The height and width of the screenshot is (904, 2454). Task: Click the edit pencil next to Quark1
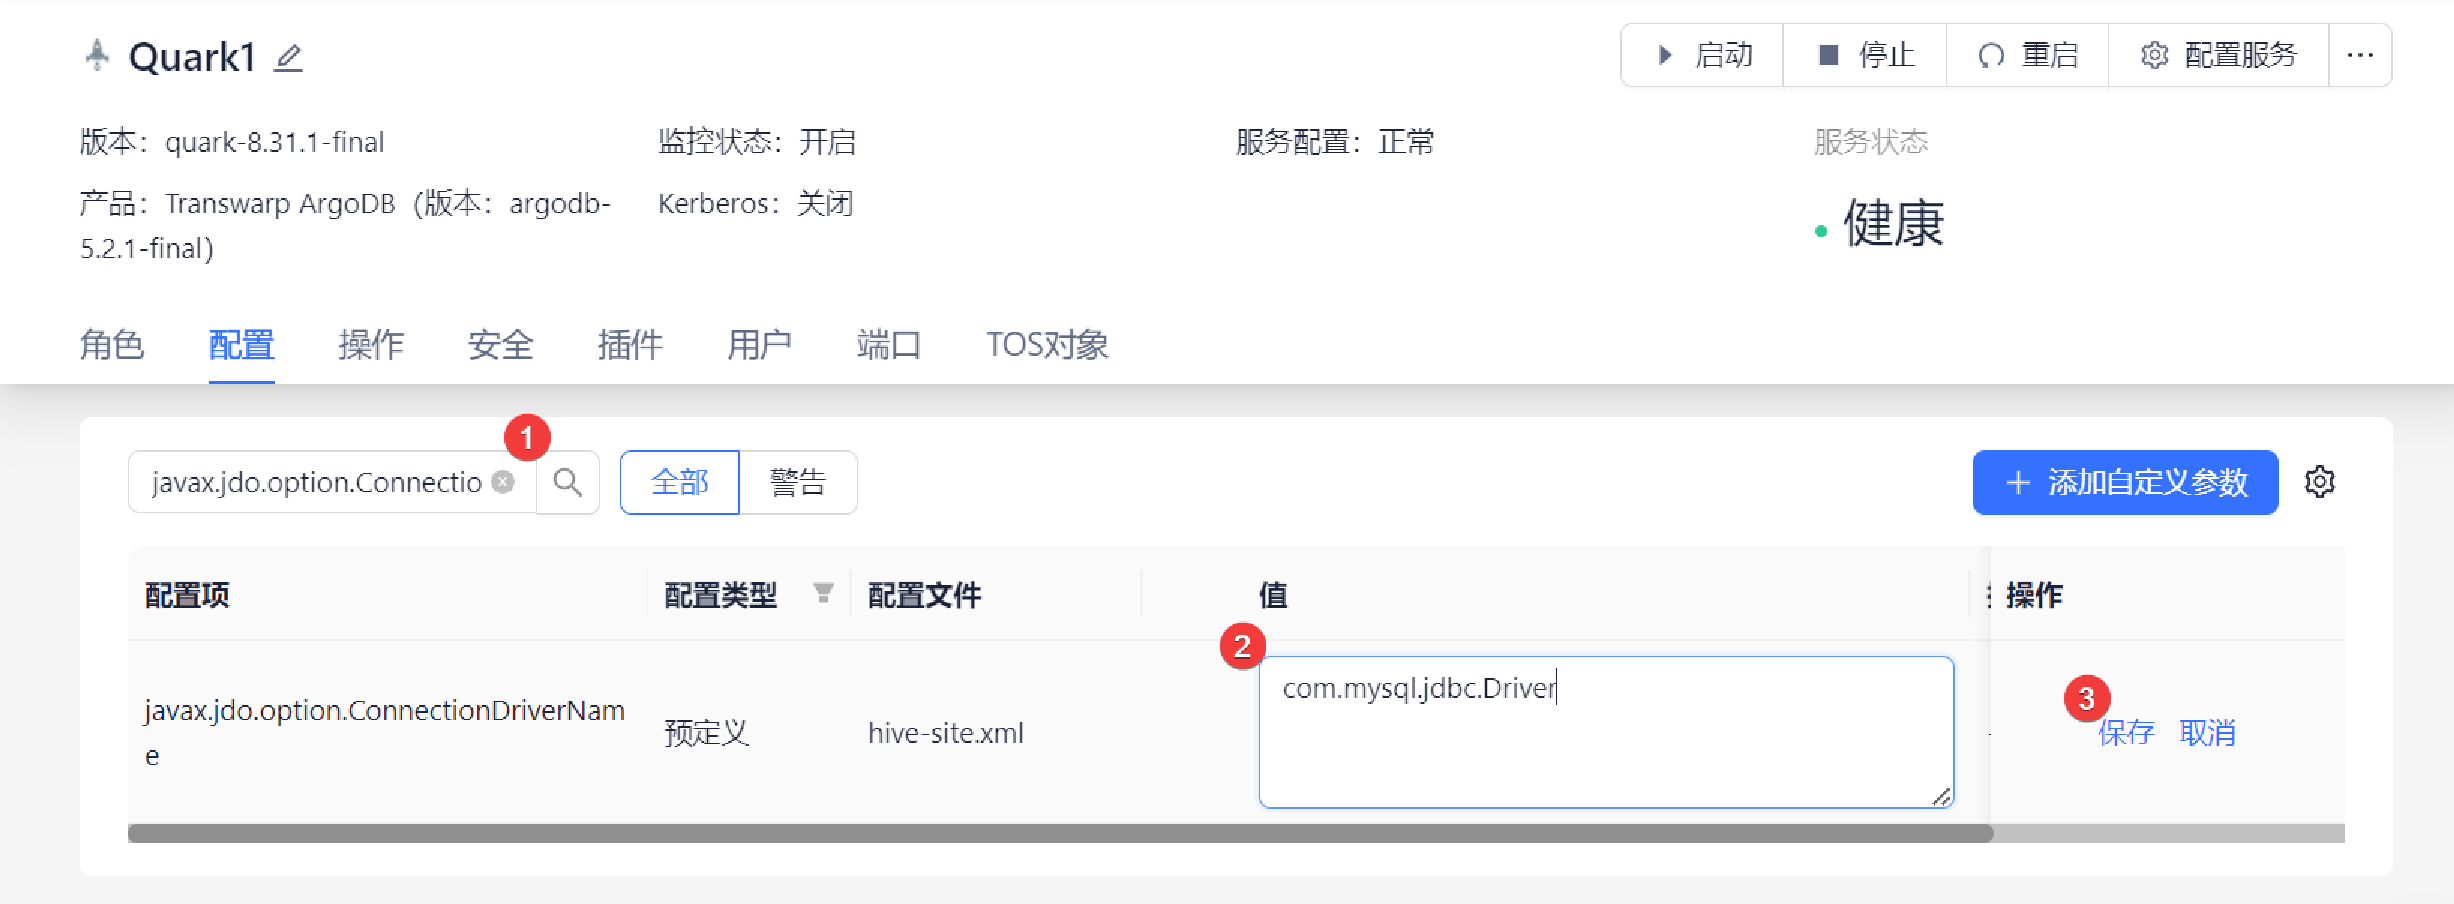click(289, 58)
